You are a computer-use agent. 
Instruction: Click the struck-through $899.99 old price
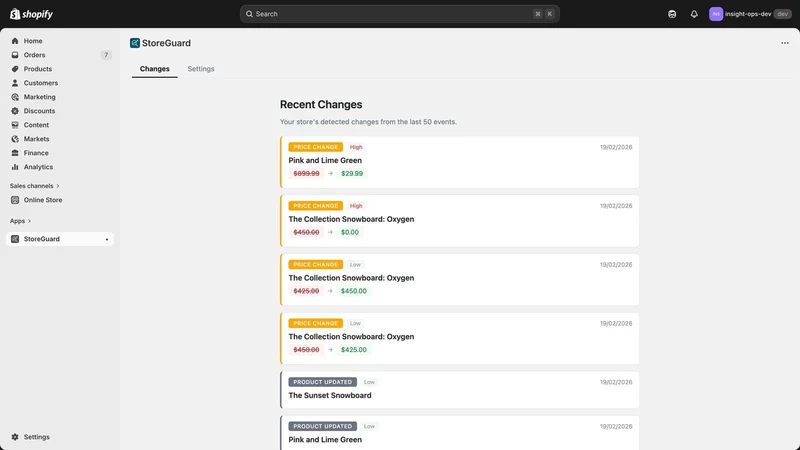pyautogui.click(x=306, y=173)
